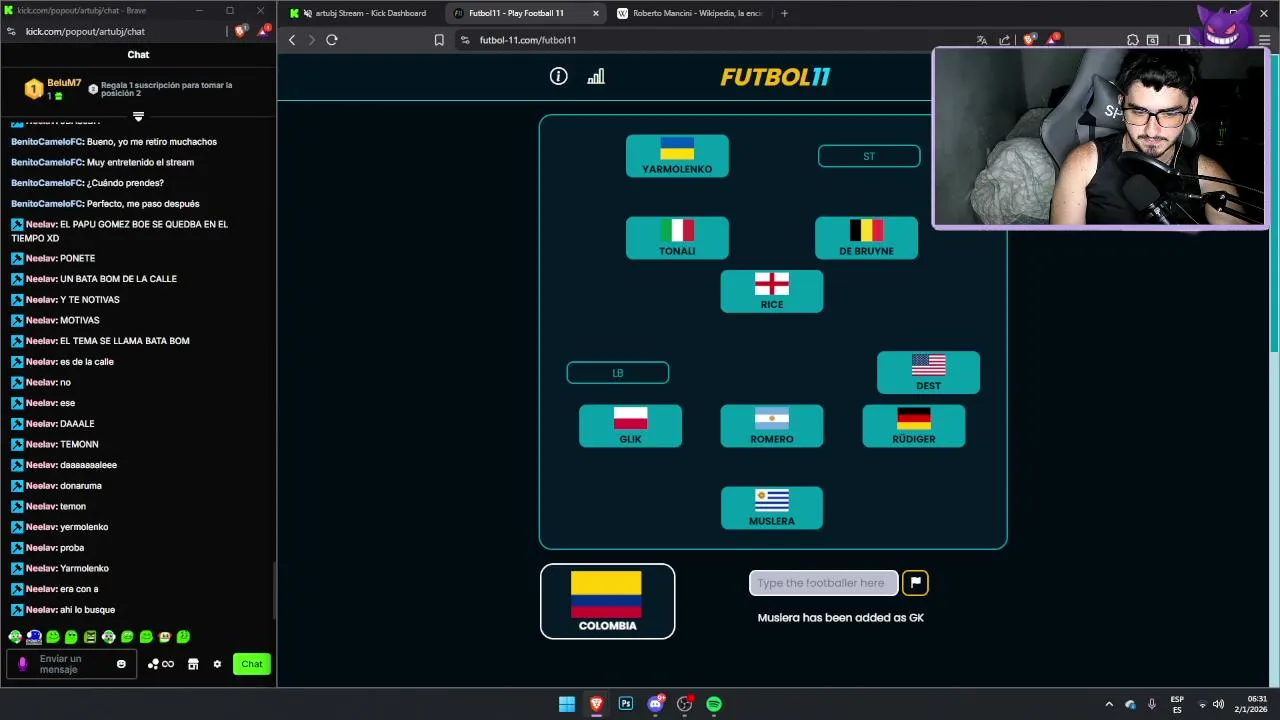This screenshot has height=720, width=1280.
Task: Click the Glik player card
Action: (630, 426)
